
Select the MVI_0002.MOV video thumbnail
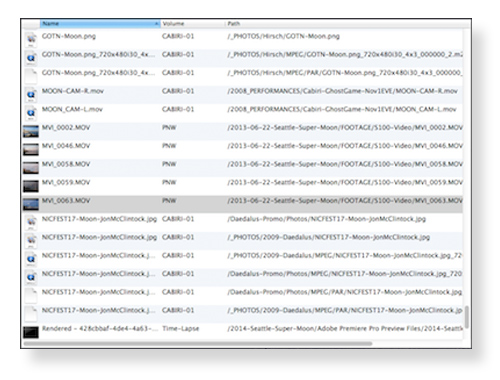click(31, 131)
